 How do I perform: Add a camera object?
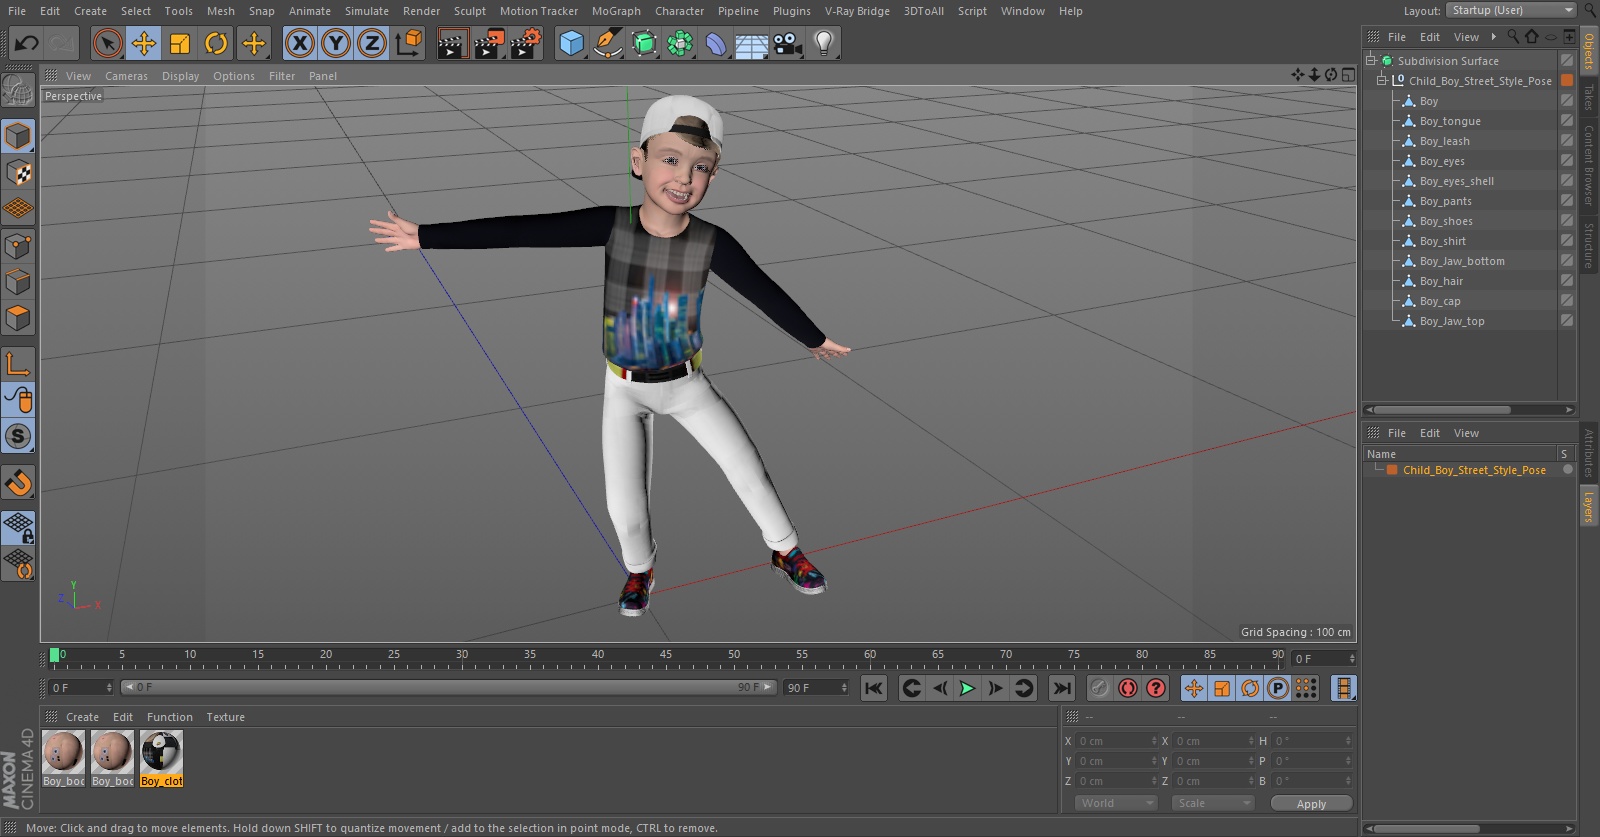(x=788, y=43)
